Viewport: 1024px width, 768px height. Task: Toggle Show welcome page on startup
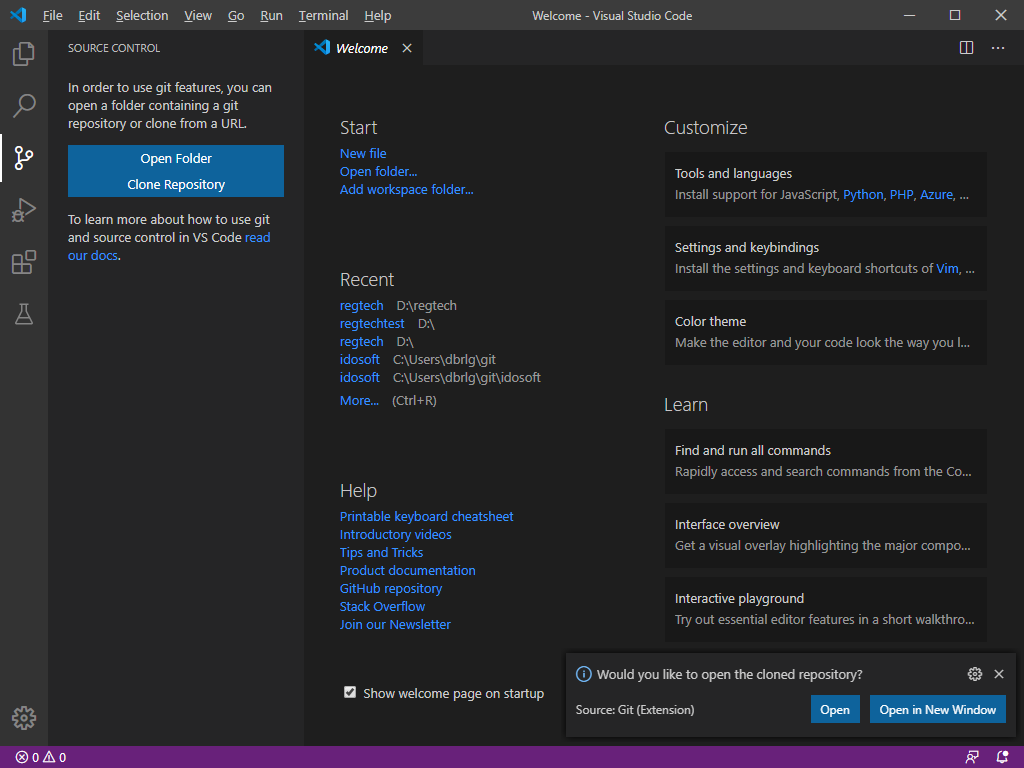click(350, 692)
